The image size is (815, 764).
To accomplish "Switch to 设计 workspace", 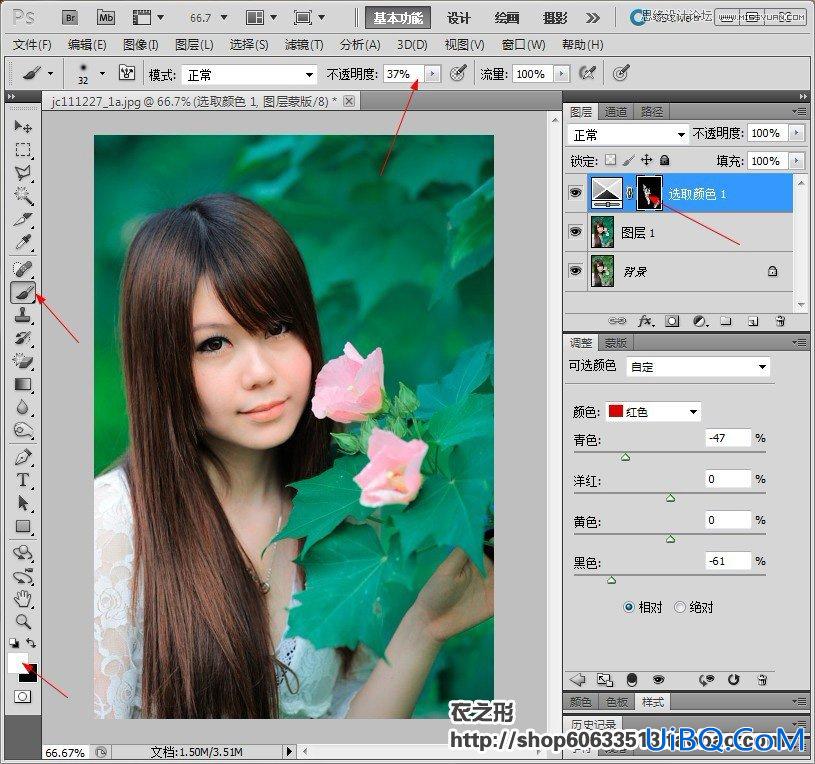I will [458, 18].
